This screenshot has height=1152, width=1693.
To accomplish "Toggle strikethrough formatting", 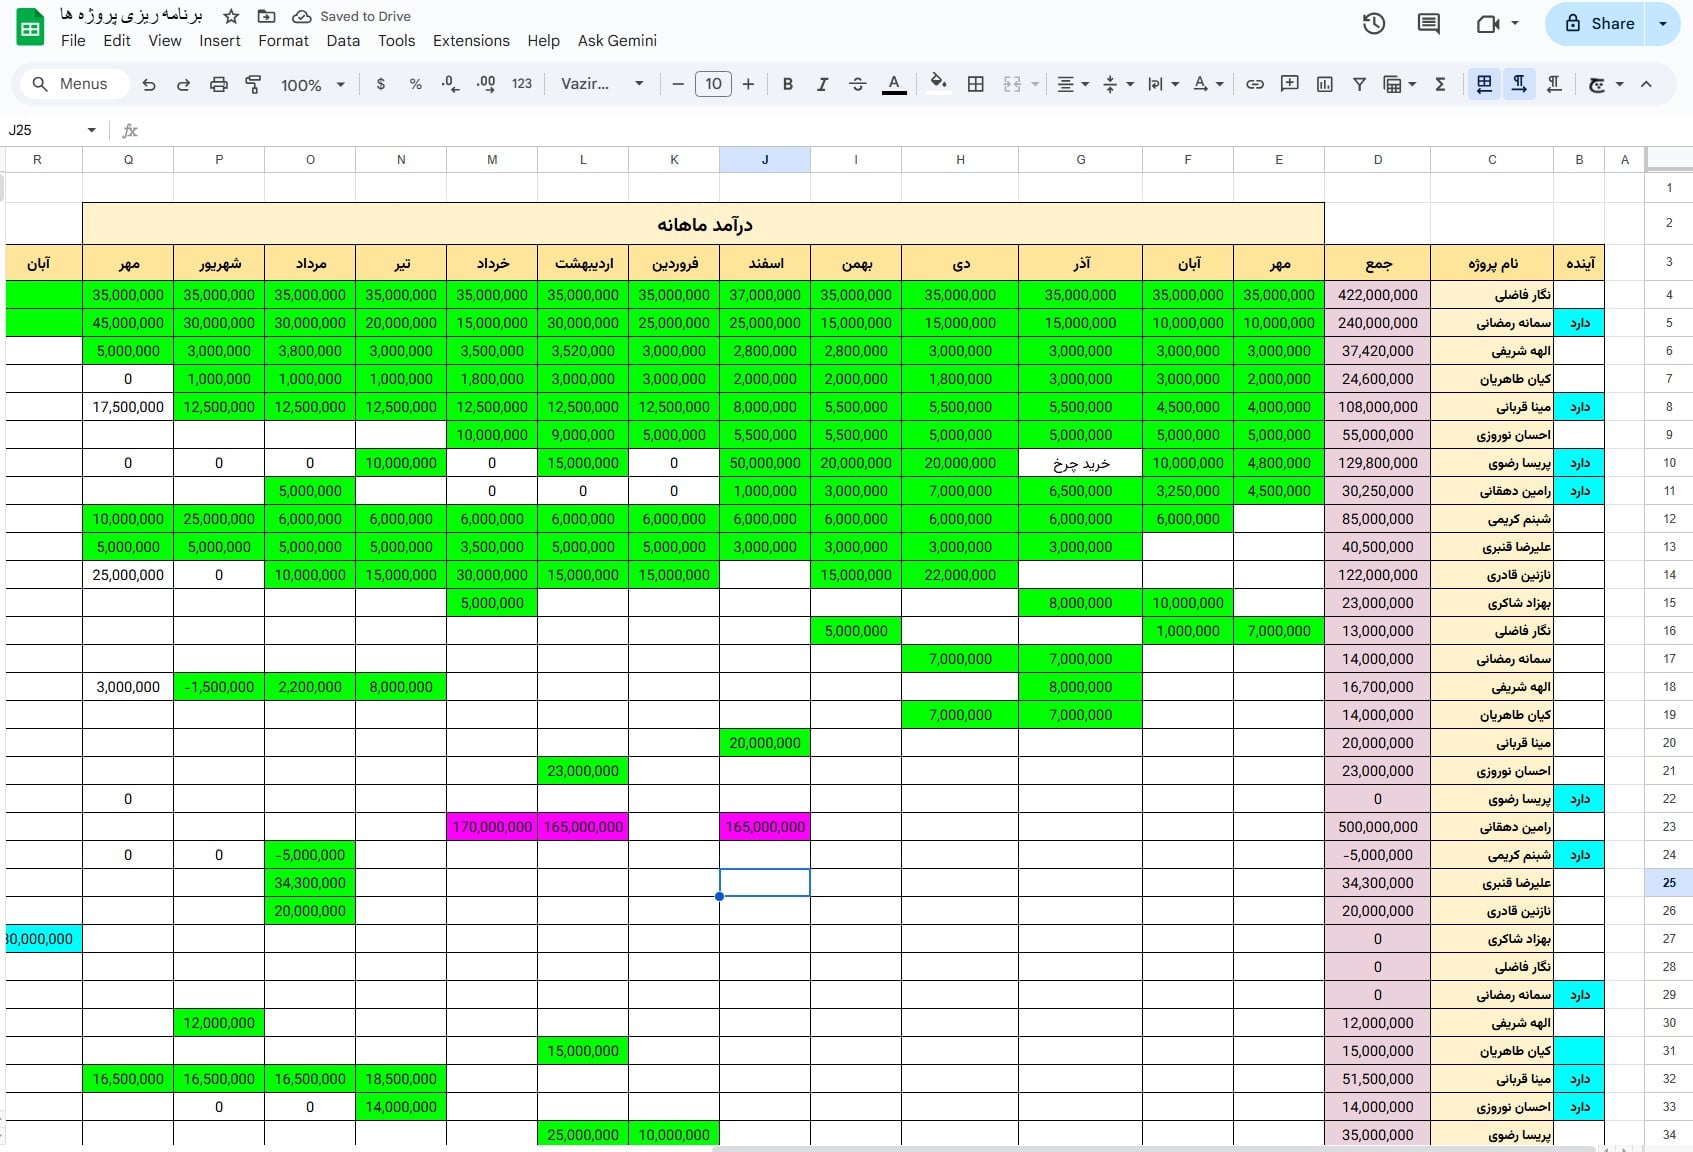I will [x=857, y=84].
